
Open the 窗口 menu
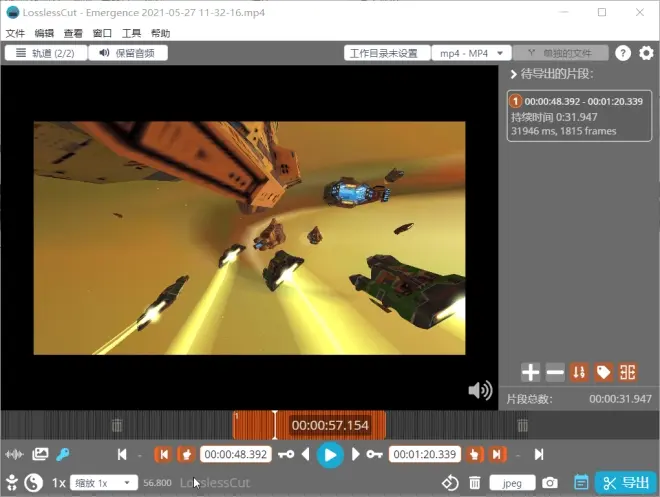click(102, 33)
